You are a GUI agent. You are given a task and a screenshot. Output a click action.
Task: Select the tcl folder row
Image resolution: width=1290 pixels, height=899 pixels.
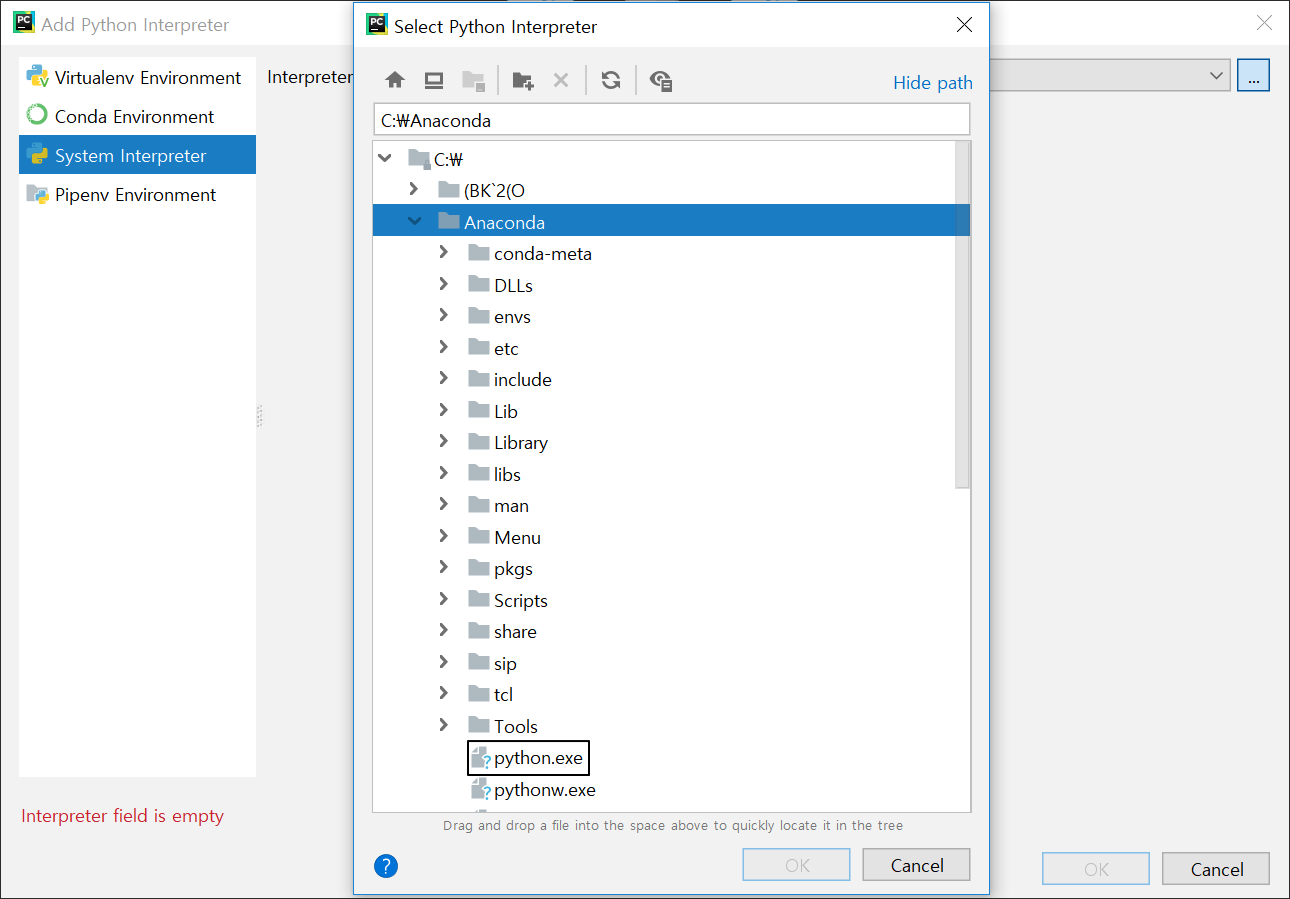[664, 694]
